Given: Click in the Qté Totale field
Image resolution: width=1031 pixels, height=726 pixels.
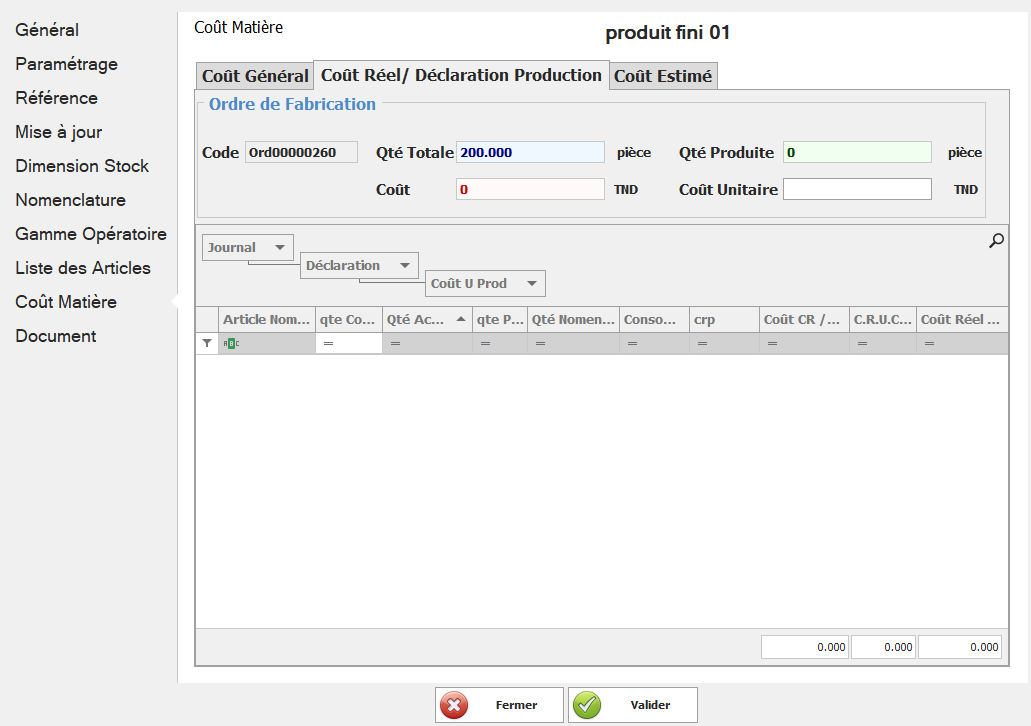Looking at the screenshot, I should click(530, 153).
